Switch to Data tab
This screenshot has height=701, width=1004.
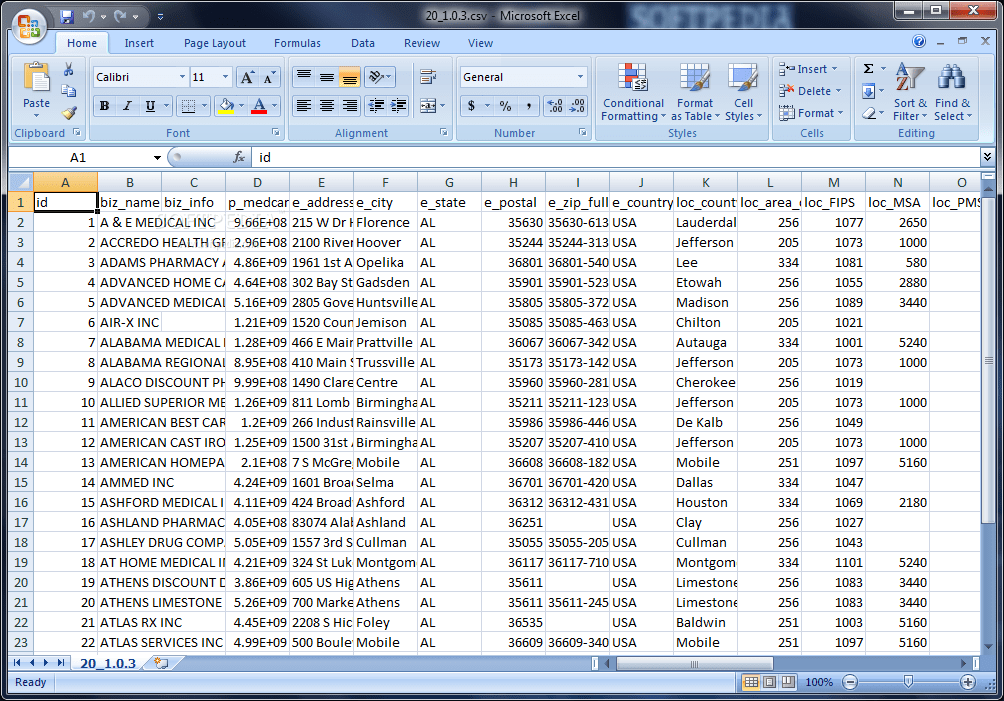tap(362, 43)
